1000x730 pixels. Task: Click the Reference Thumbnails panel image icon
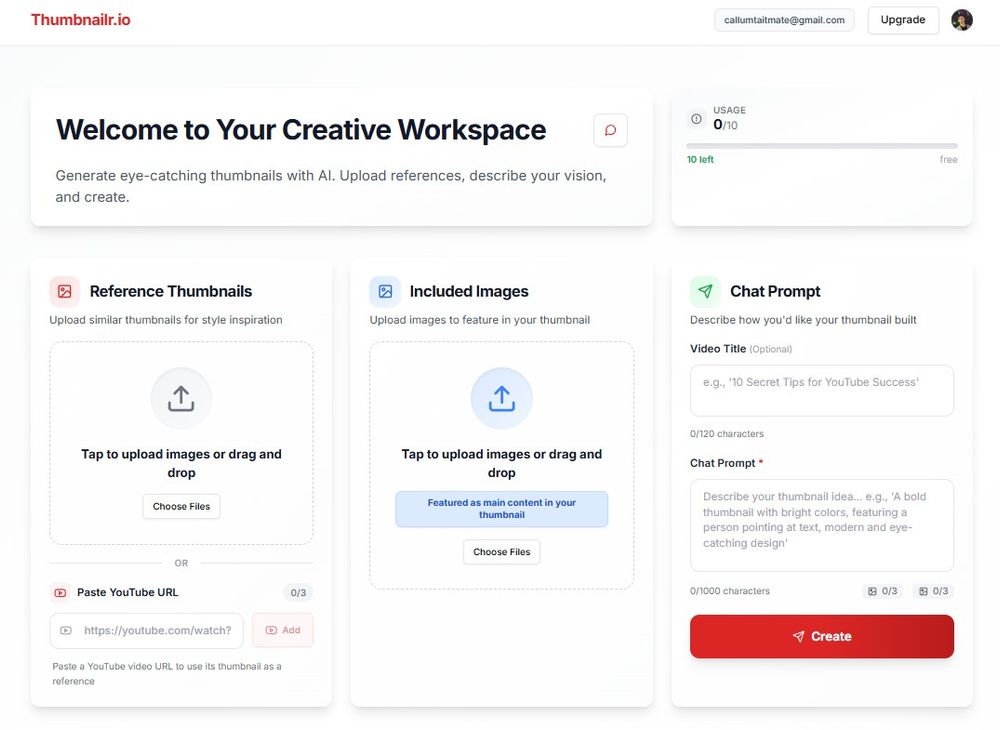click(x=64, y=291)
